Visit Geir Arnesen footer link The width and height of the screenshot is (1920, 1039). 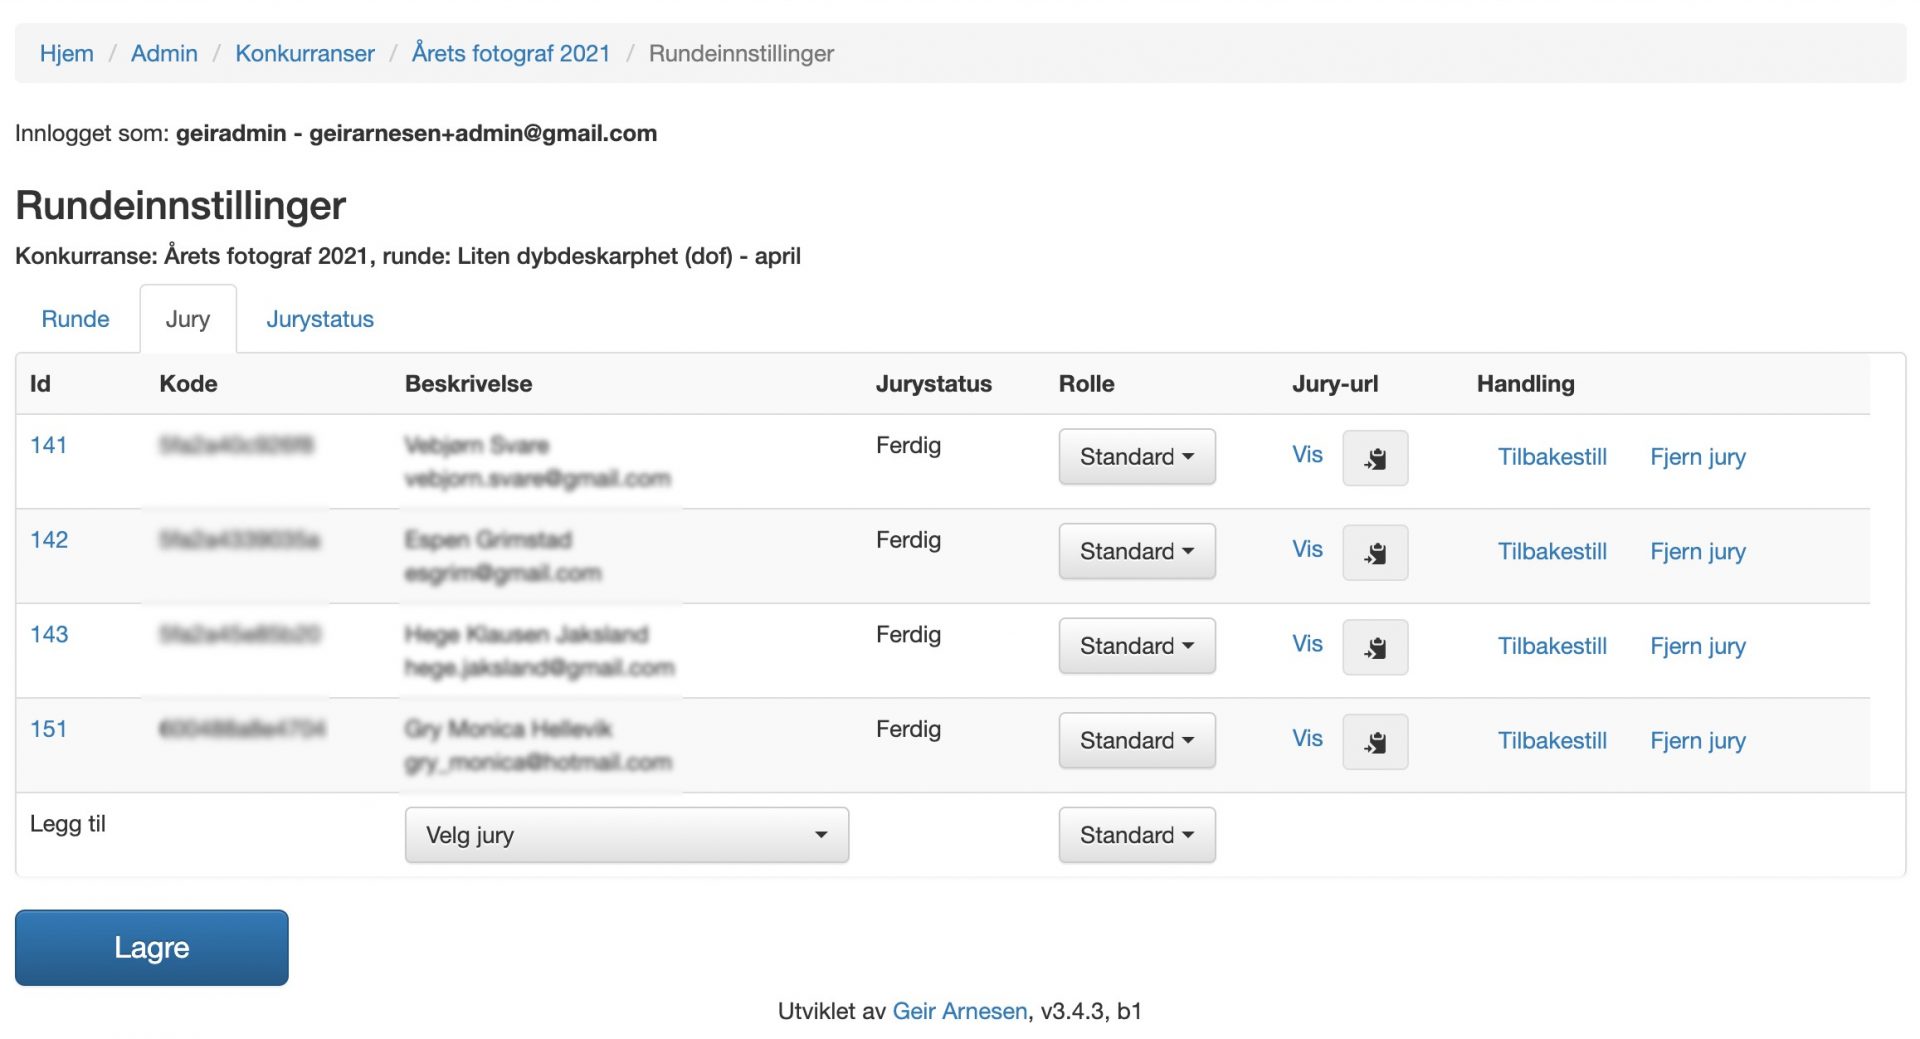[959, 1011]
